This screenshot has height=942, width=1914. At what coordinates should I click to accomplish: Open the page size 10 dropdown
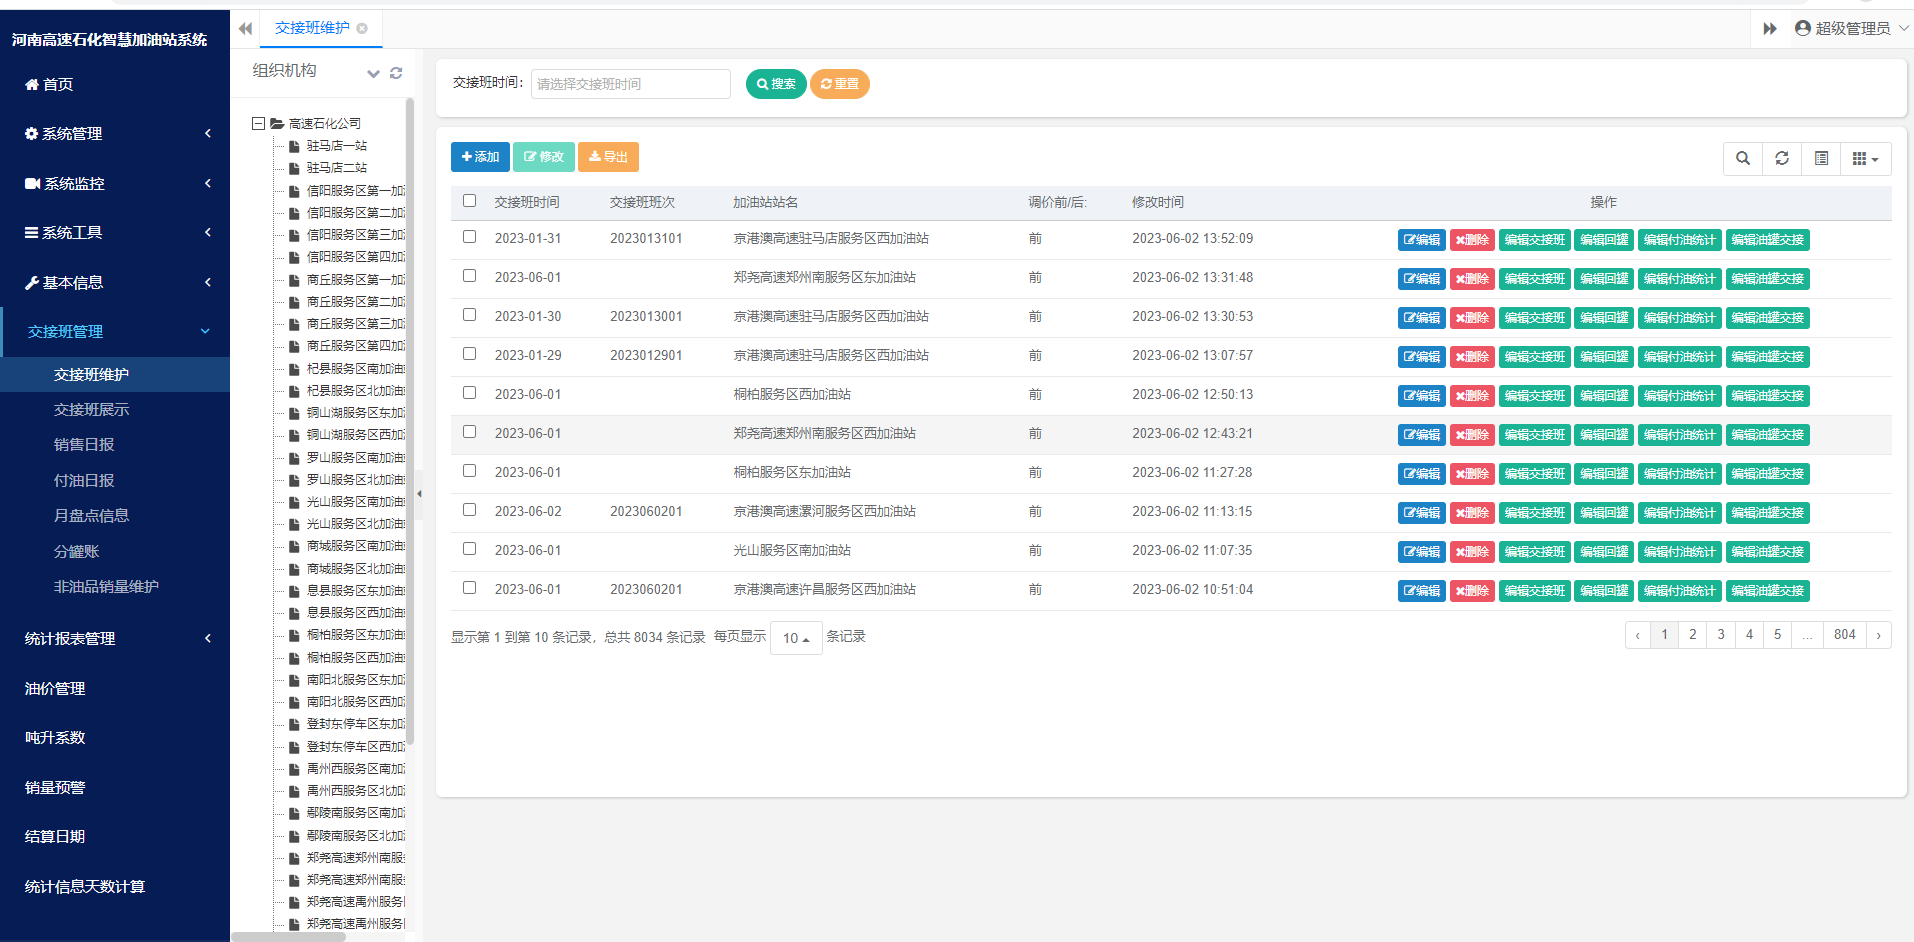(x=796, y=638)
